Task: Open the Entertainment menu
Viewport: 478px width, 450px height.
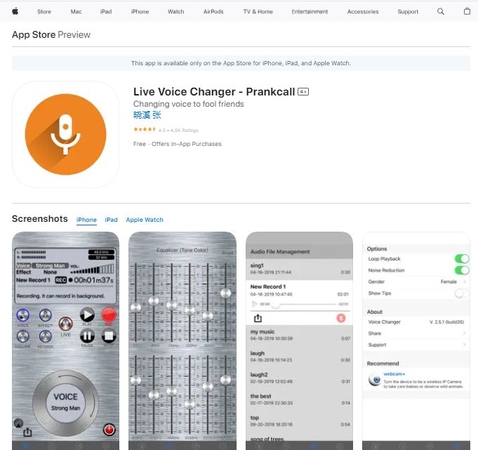Action: pyautogui.click(x=310, y=12)
